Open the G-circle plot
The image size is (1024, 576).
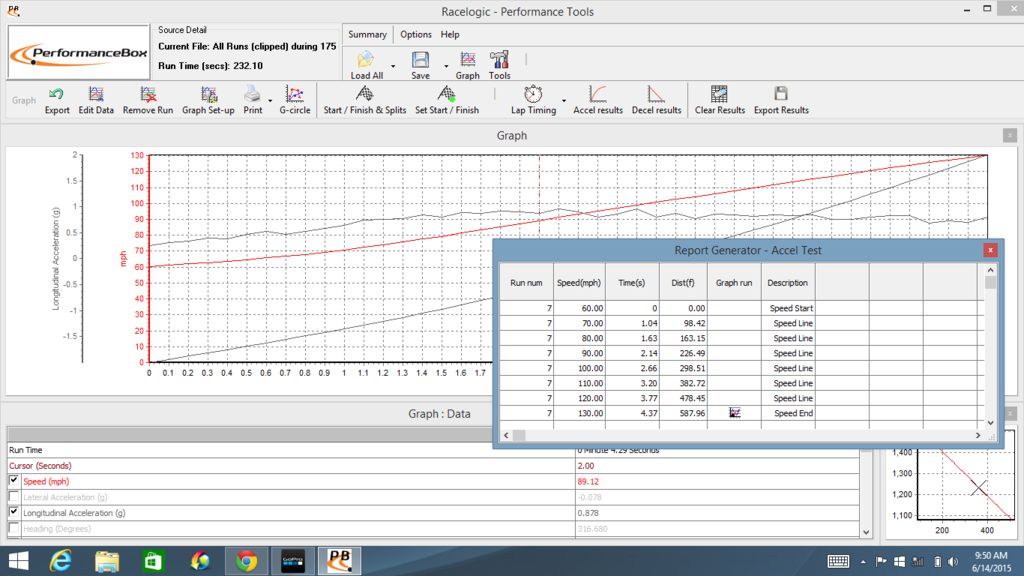tap(295, 100)
